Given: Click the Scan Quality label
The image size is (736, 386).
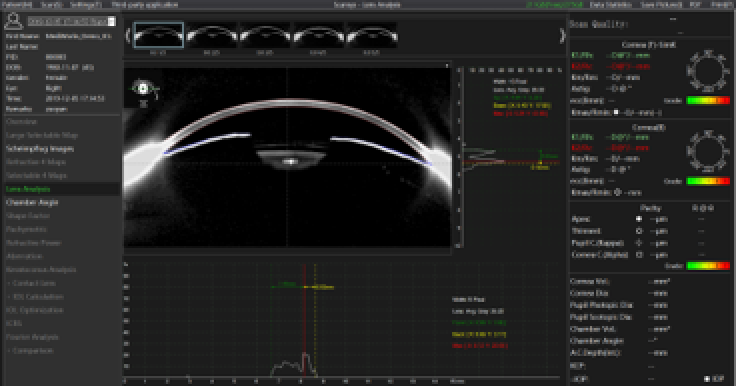Looking at the screenshot, I should point(599,24).
